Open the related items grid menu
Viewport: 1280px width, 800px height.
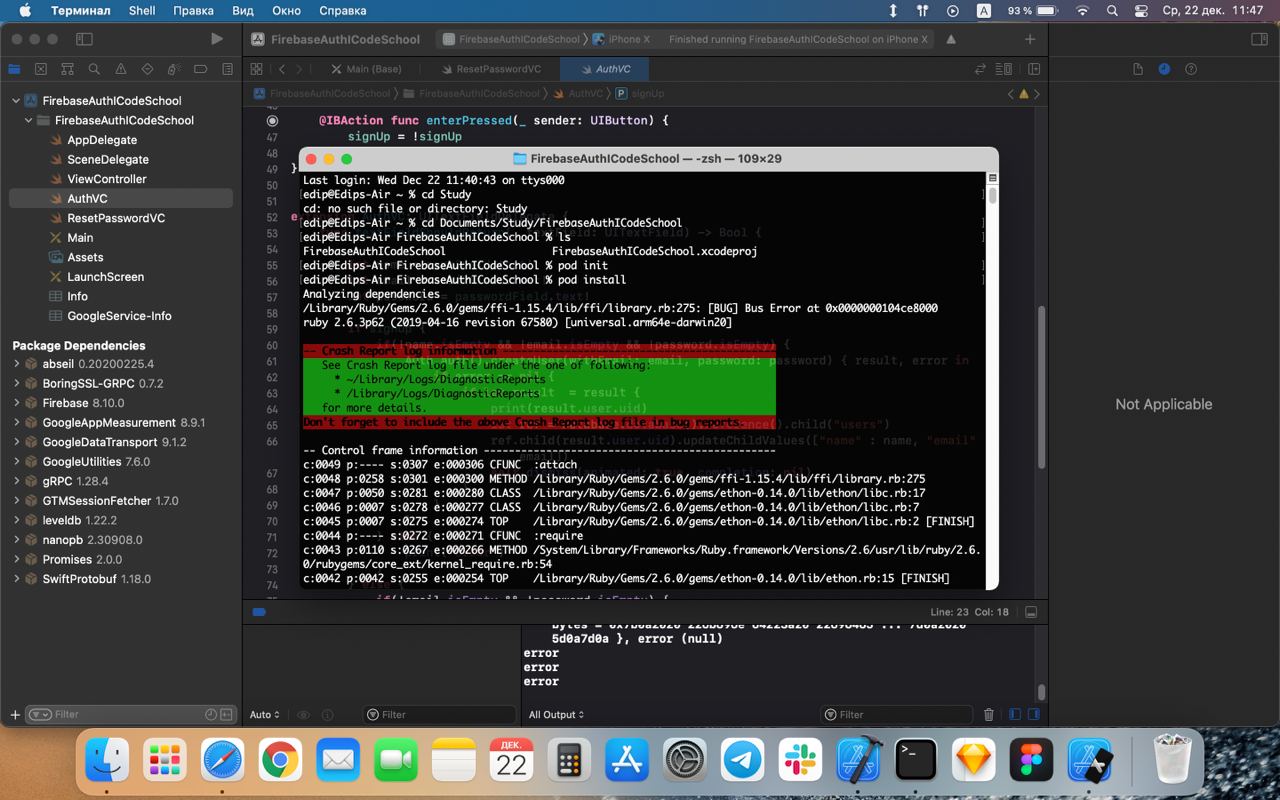point(256,69)
